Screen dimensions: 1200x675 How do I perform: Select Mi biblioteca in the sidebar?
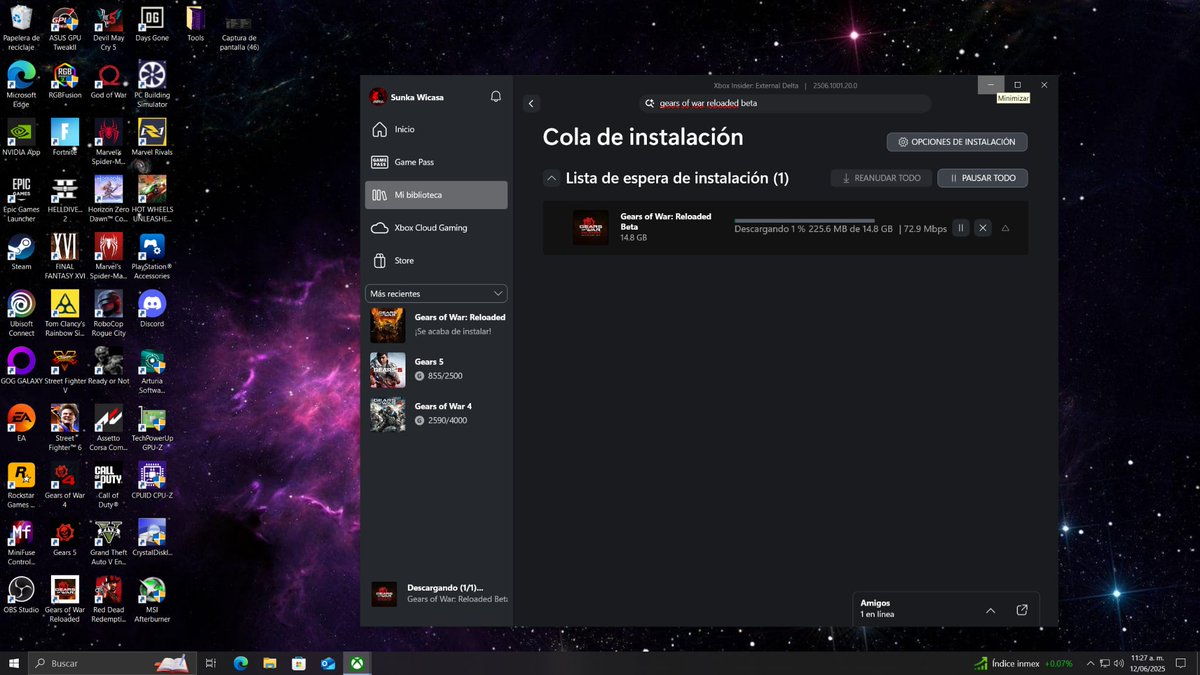click(436, 195)
